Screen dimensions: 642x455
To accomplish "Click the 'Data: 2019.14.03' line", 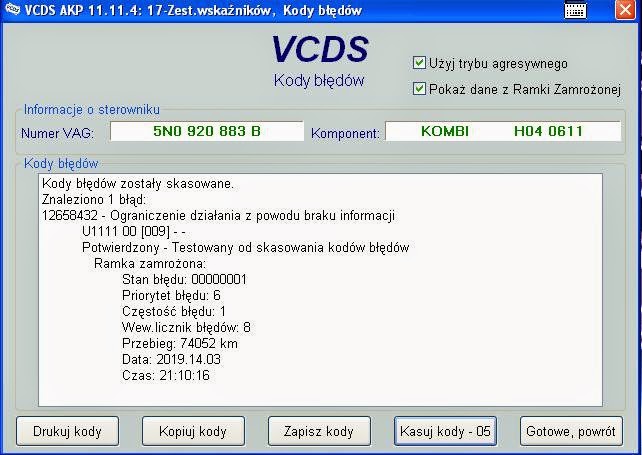I will pyautogui.click(x=171, y=360).
